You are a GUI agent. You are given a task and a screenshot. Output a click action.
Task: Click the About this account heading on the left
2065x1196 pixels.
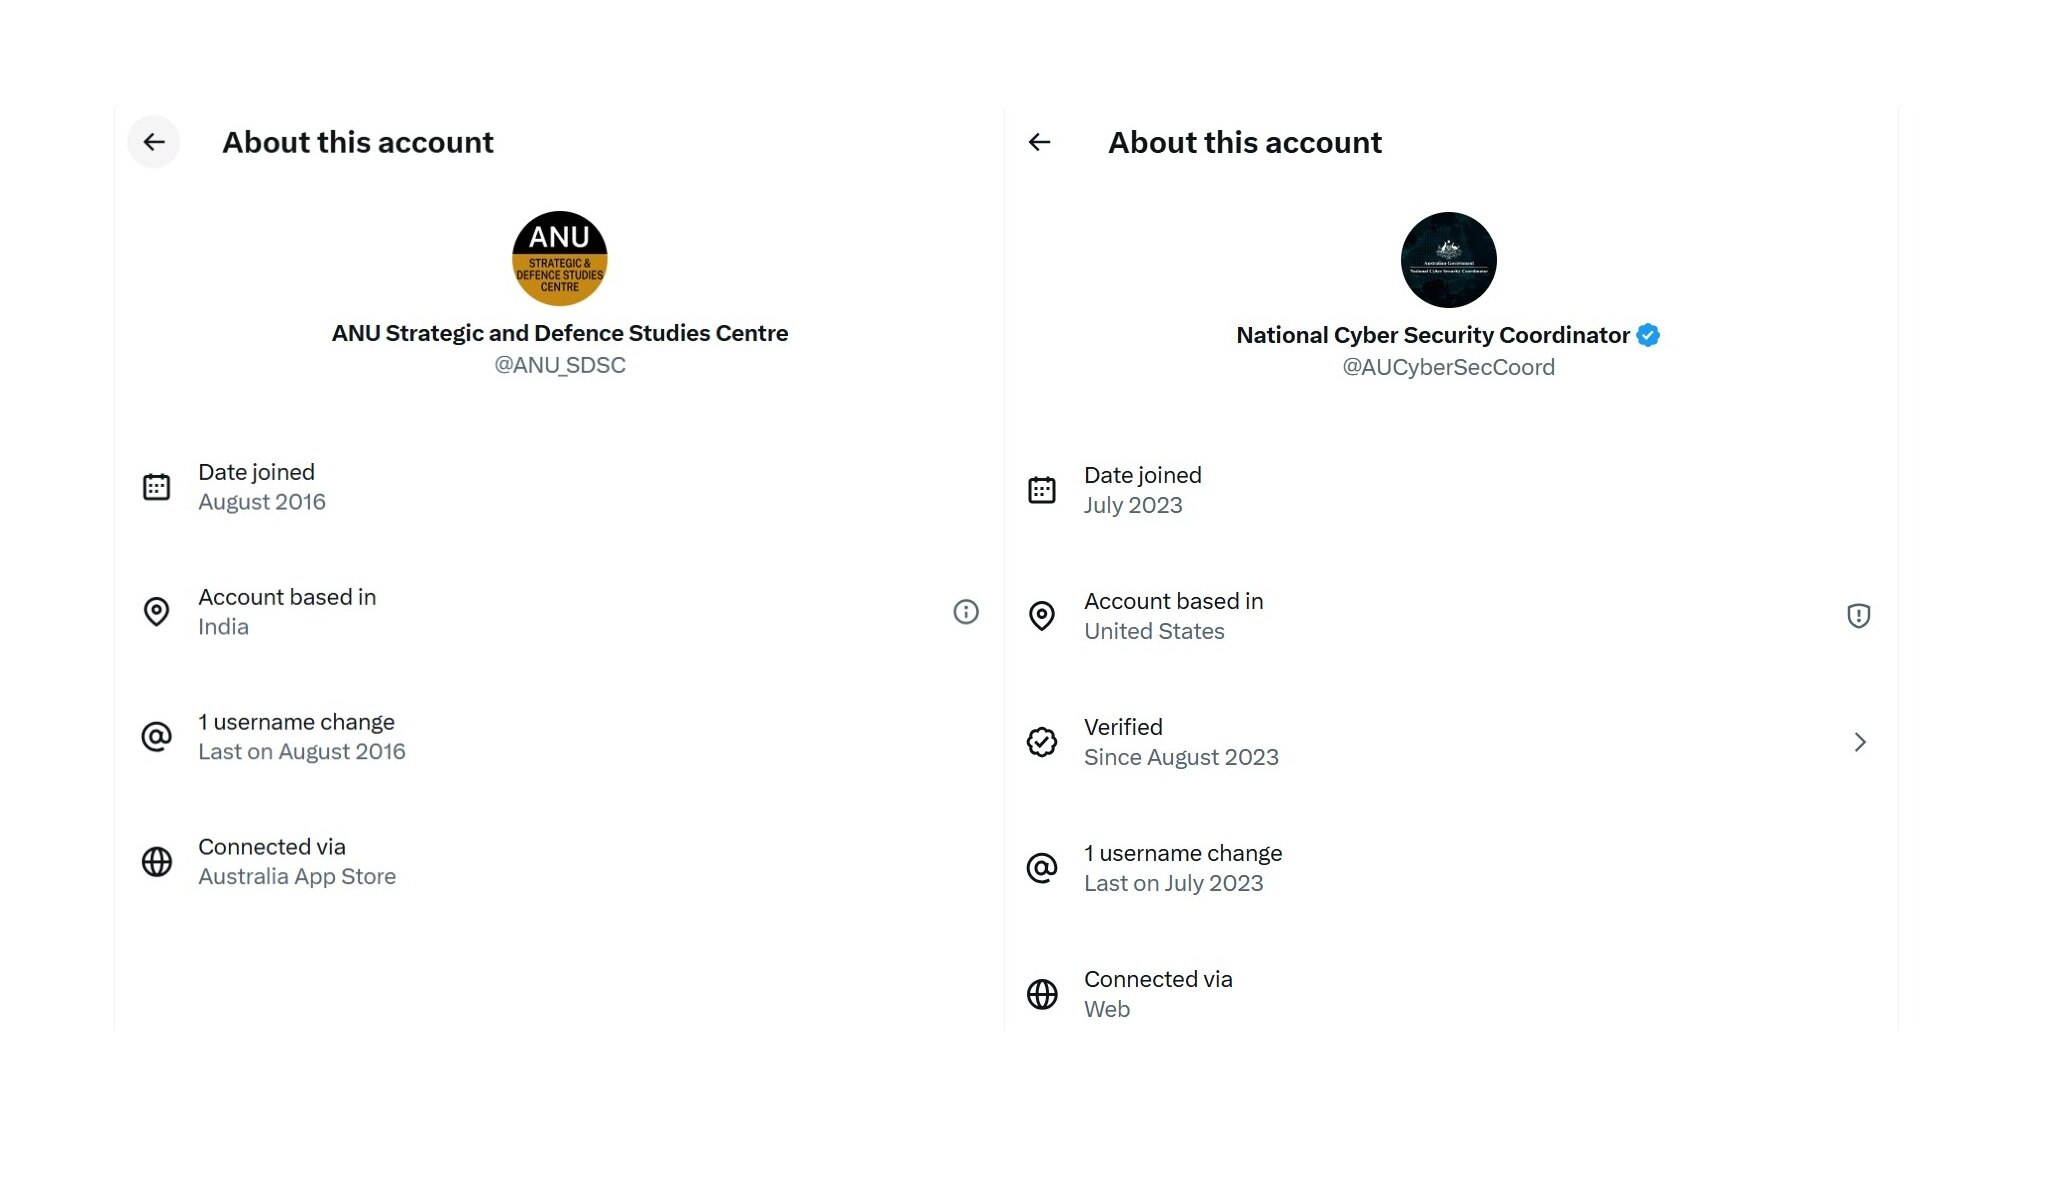(357, 142)
